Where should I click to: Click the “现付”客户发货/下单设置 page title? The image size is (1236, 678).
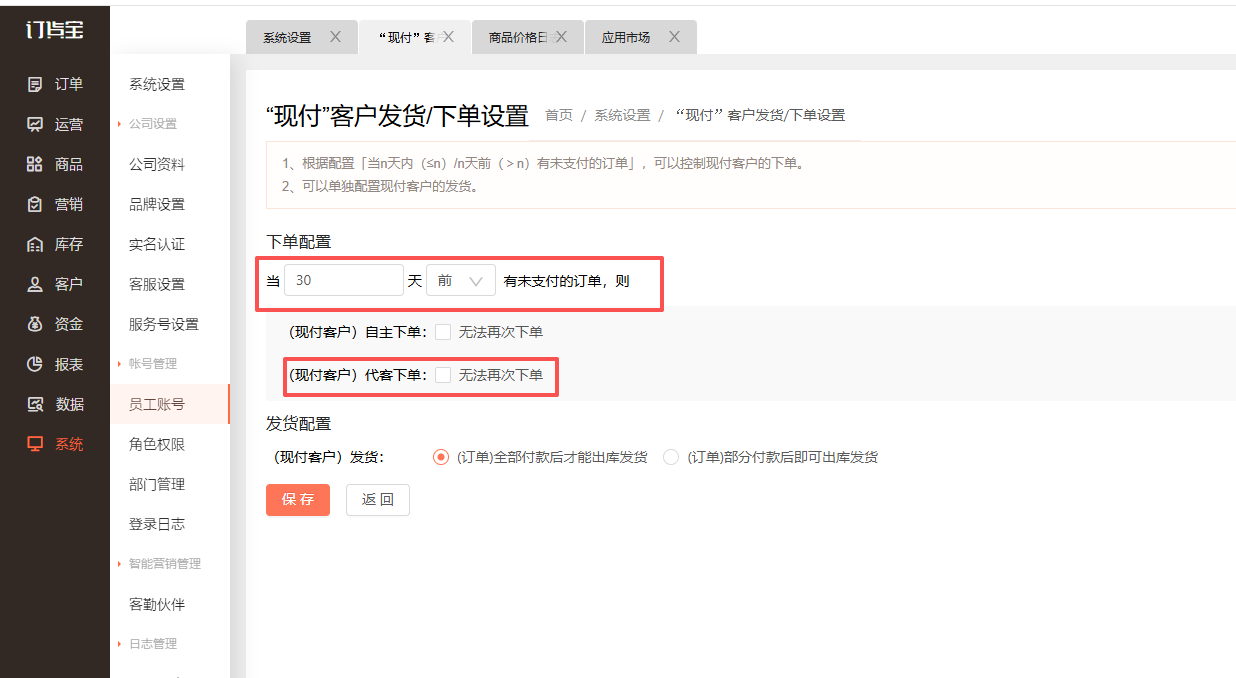coord(397,116)
